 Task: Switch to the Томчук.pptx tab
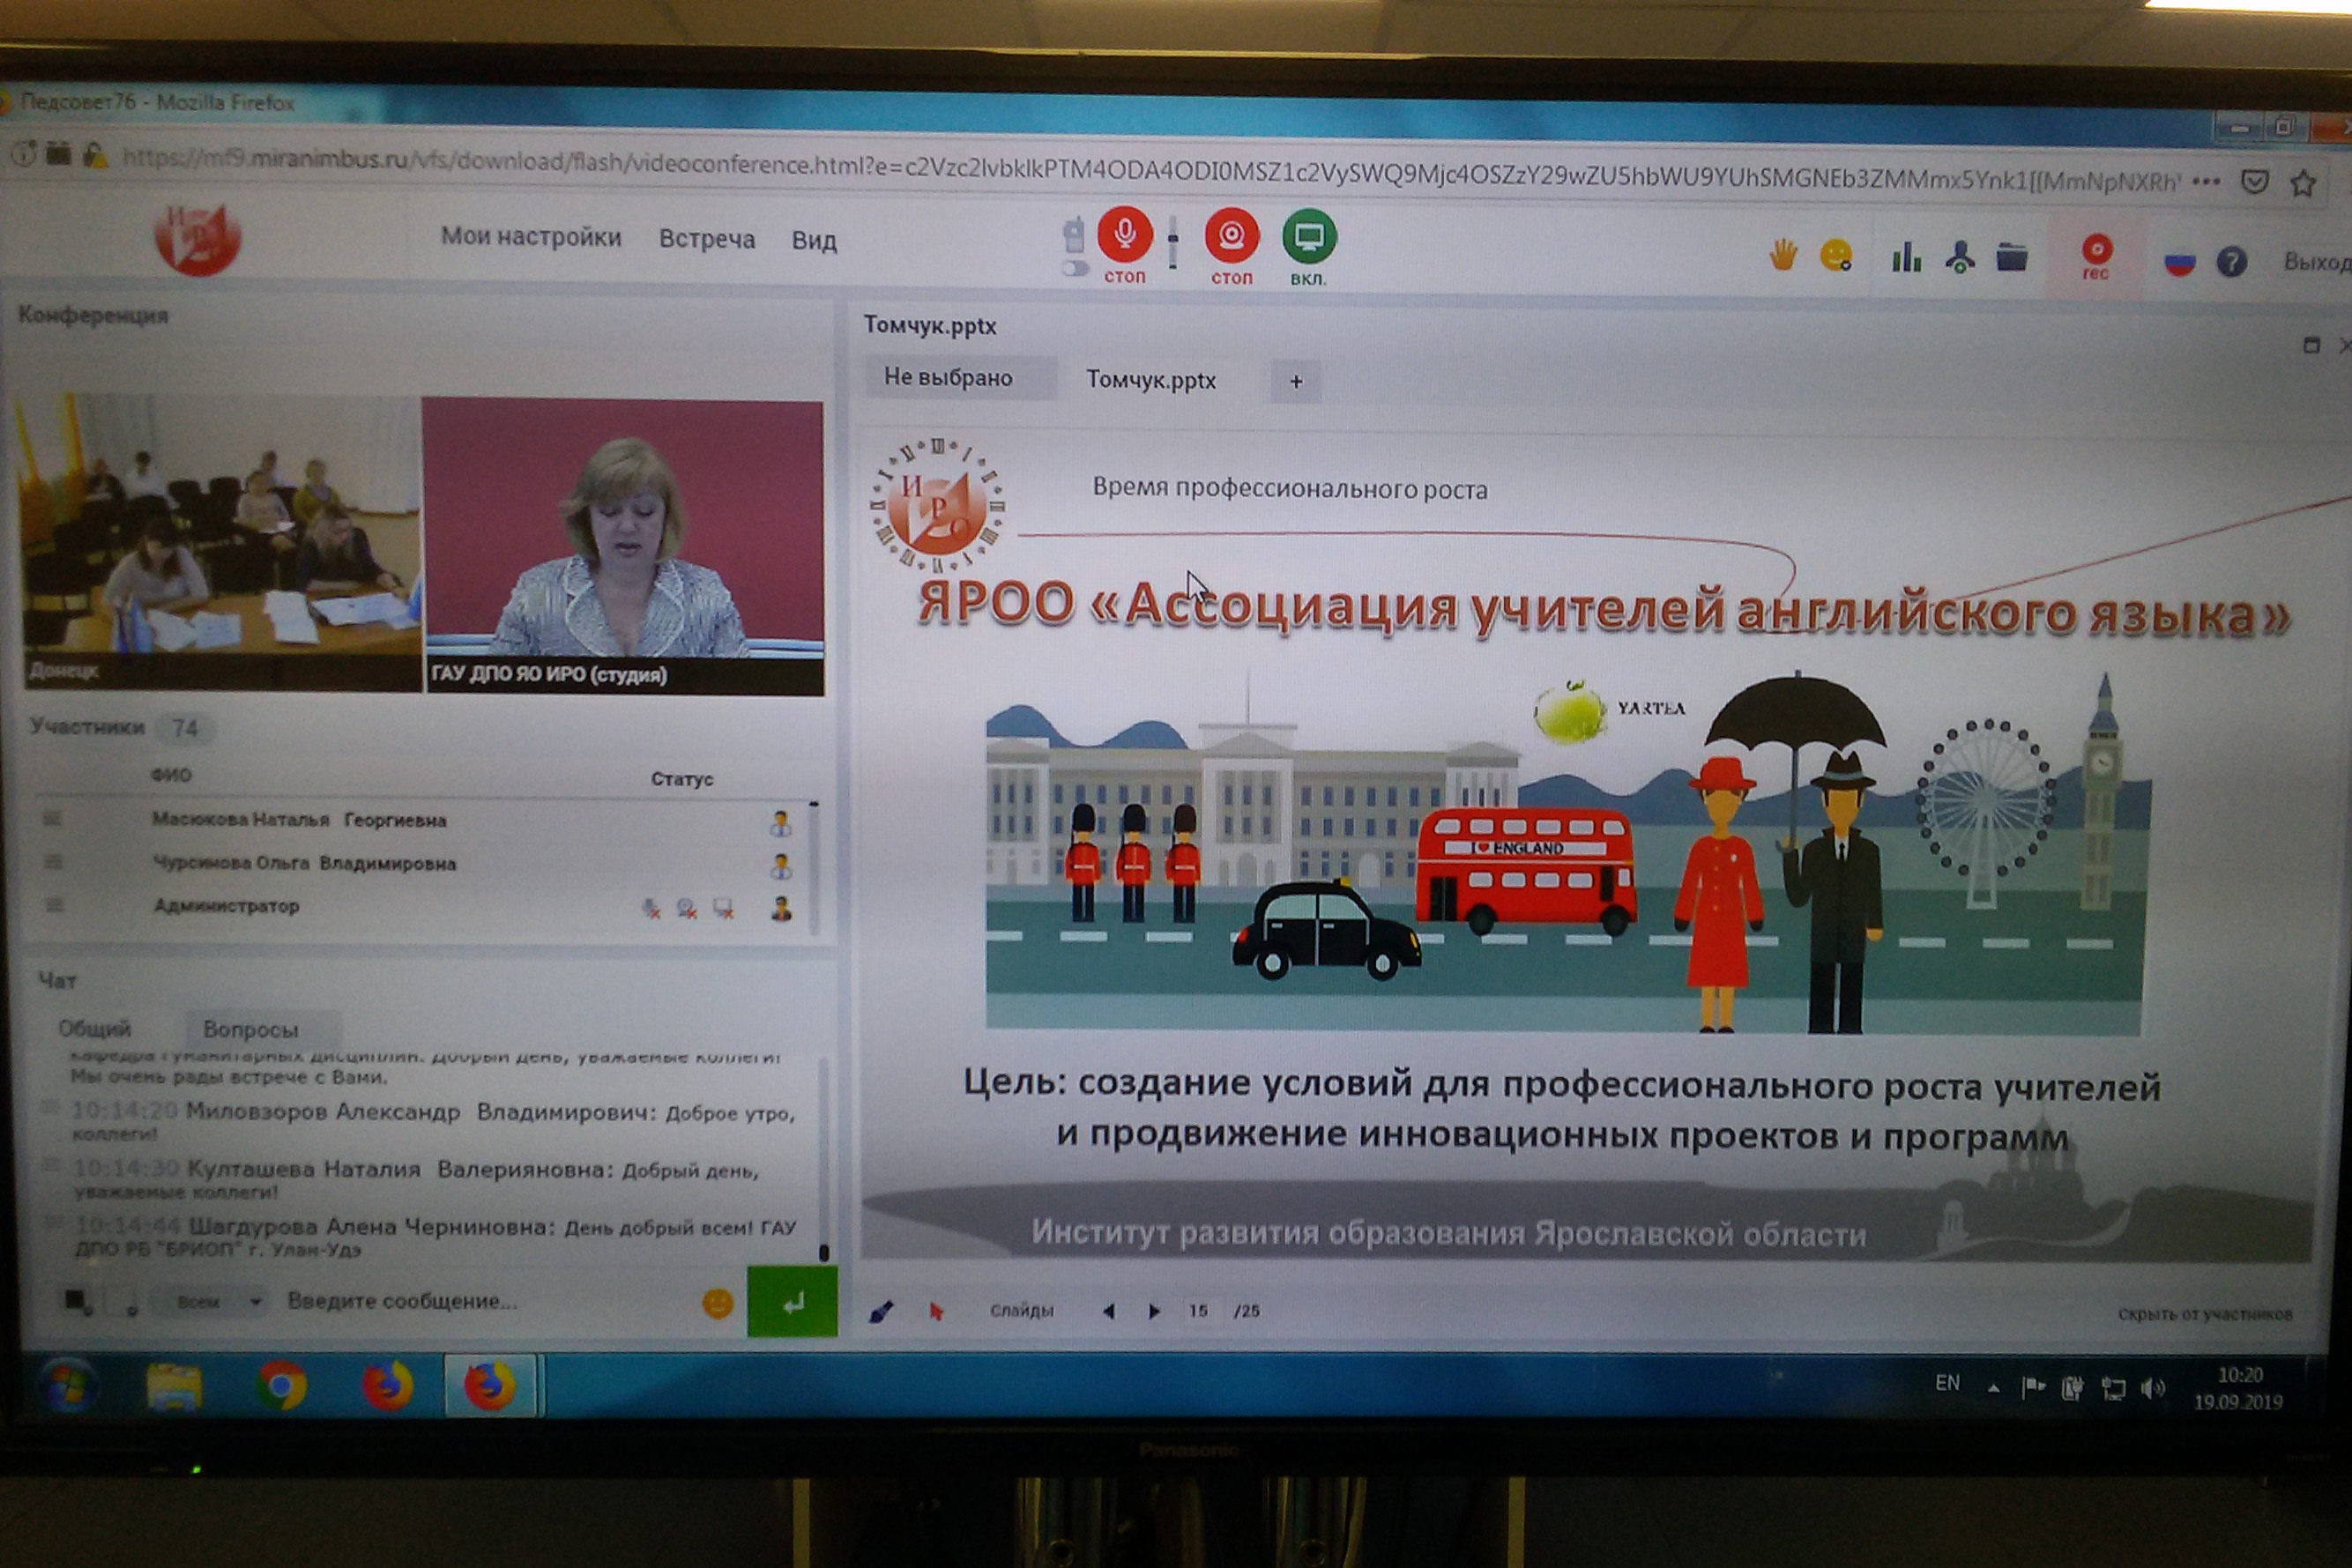click(x=1151, y=380)
